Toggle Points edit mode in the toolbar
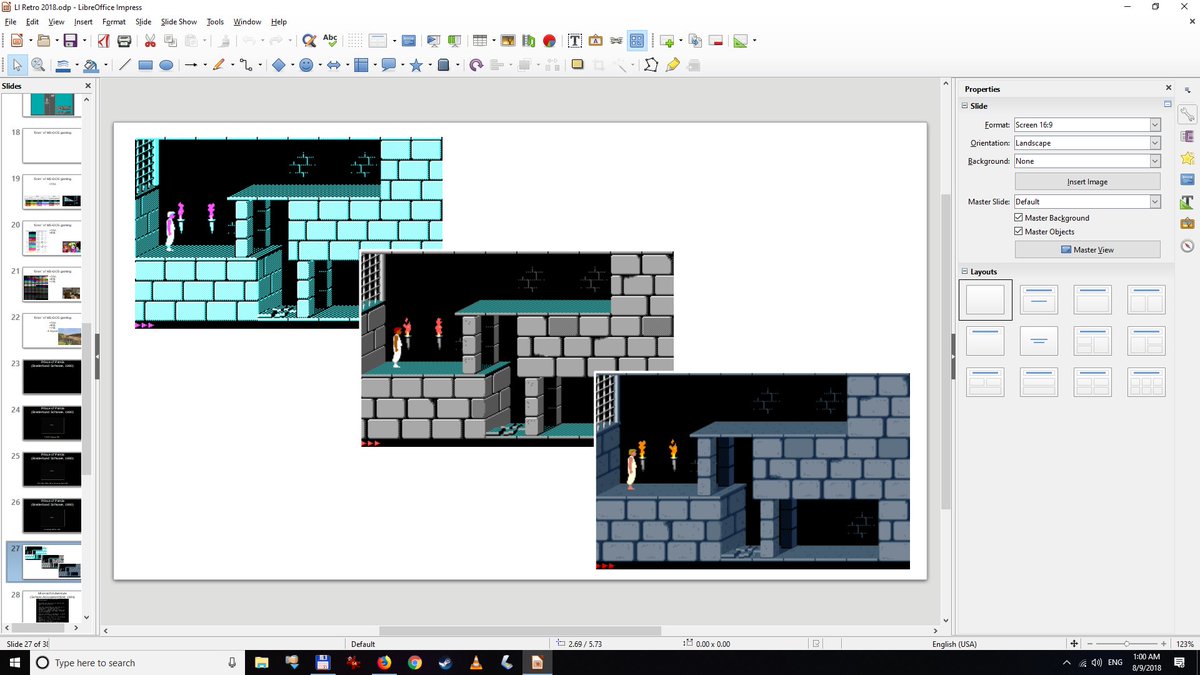Screen dimensions: 1200x675 pos(651,65)
